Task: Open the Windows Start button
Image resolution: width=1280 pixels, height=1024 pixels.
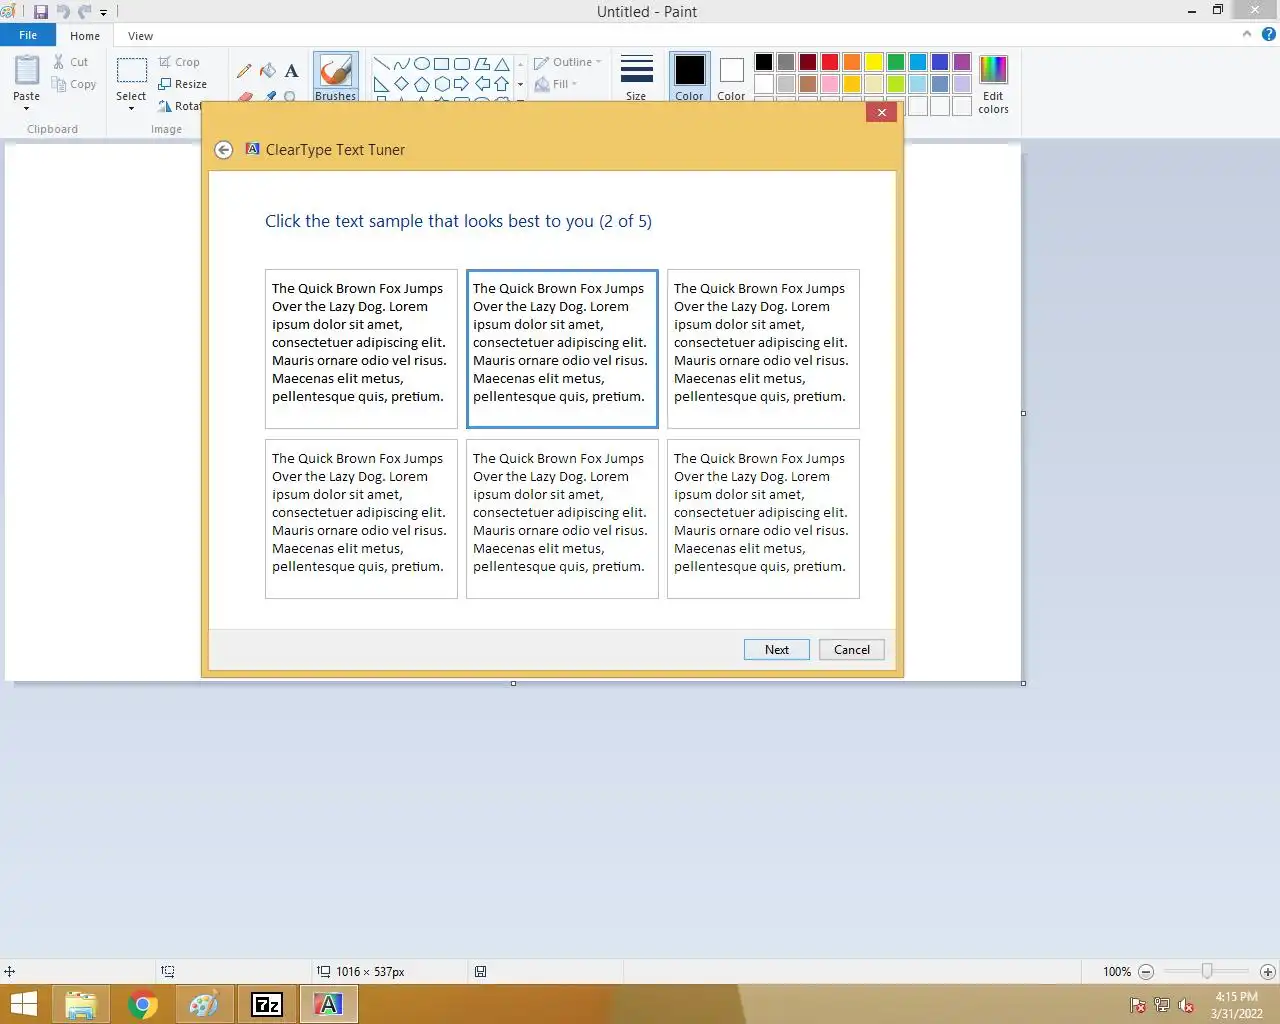Action: 24,1005
